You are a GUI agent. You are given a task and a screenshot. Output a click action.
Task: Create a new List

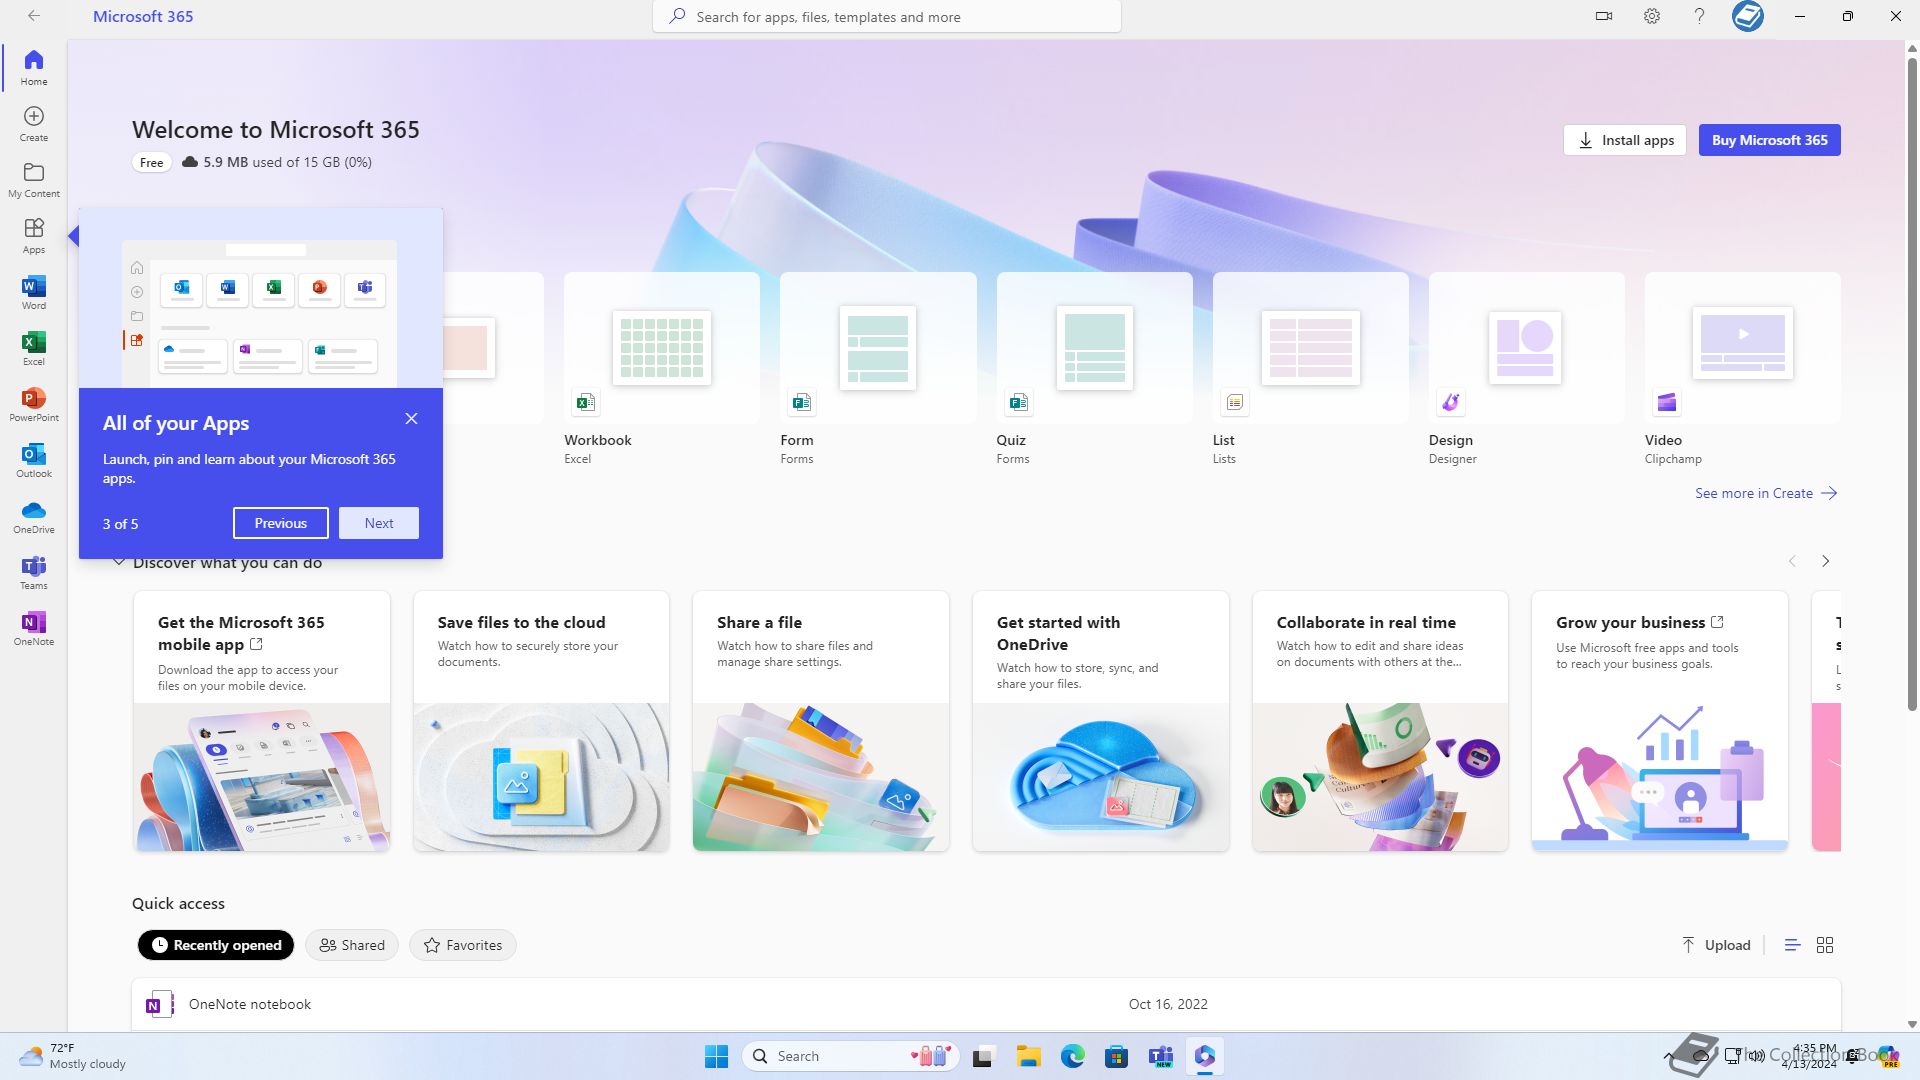[1310, 369]
